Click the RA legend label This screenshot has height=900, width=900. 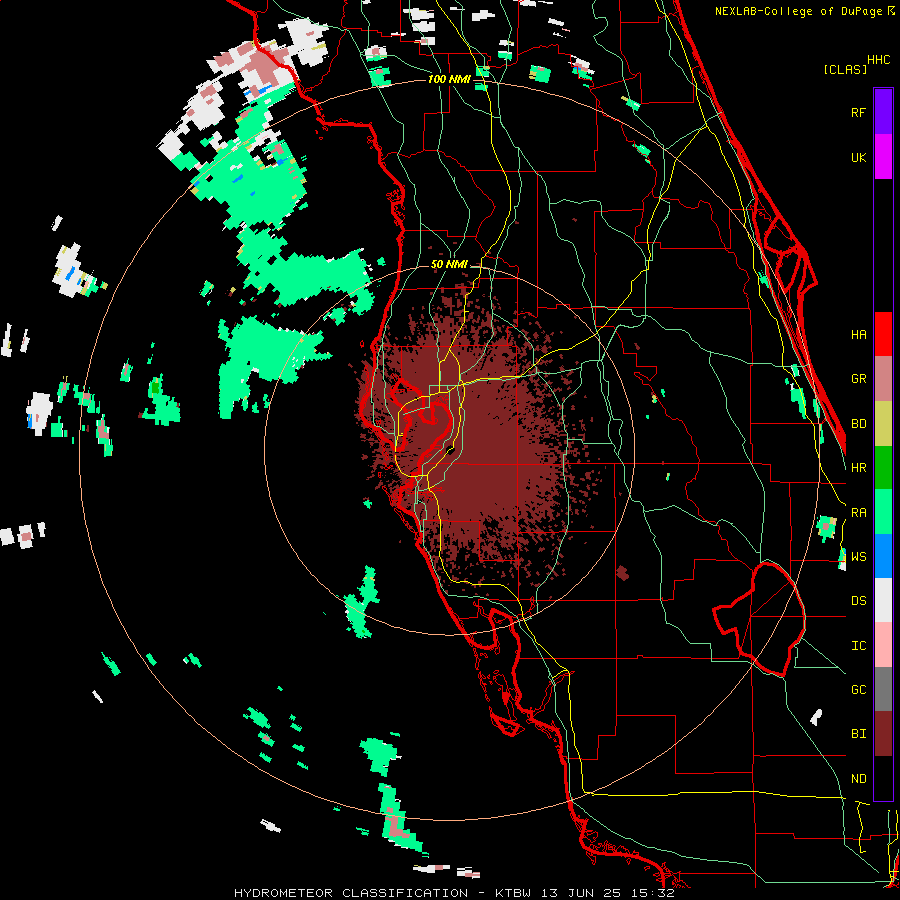click(858, 512)
